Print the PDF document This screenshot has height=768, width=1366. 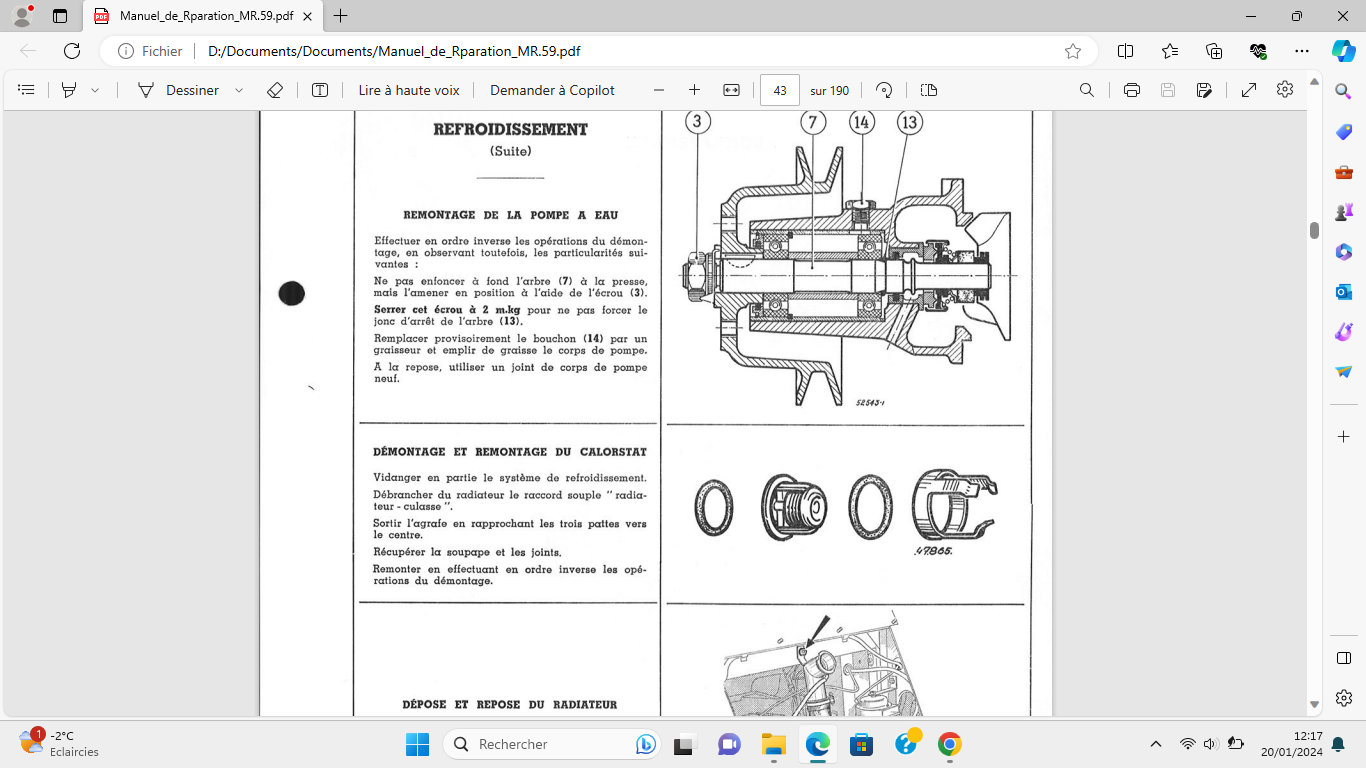[1132, 90]
